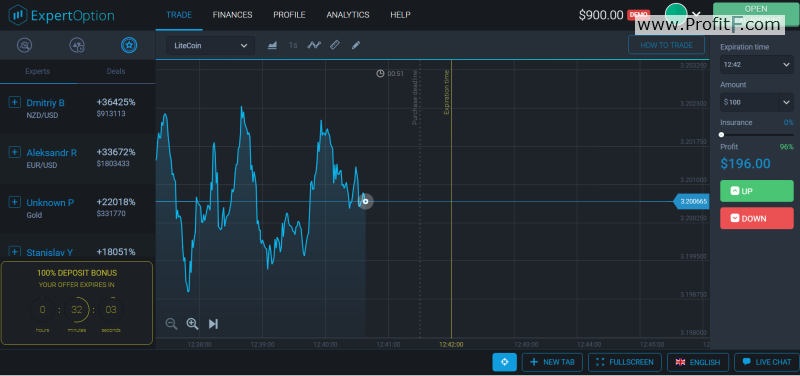Click the $196.00 profit amount
Image resolution: width=800 pixels, height=376 pixels.
(x=745, y=164)
